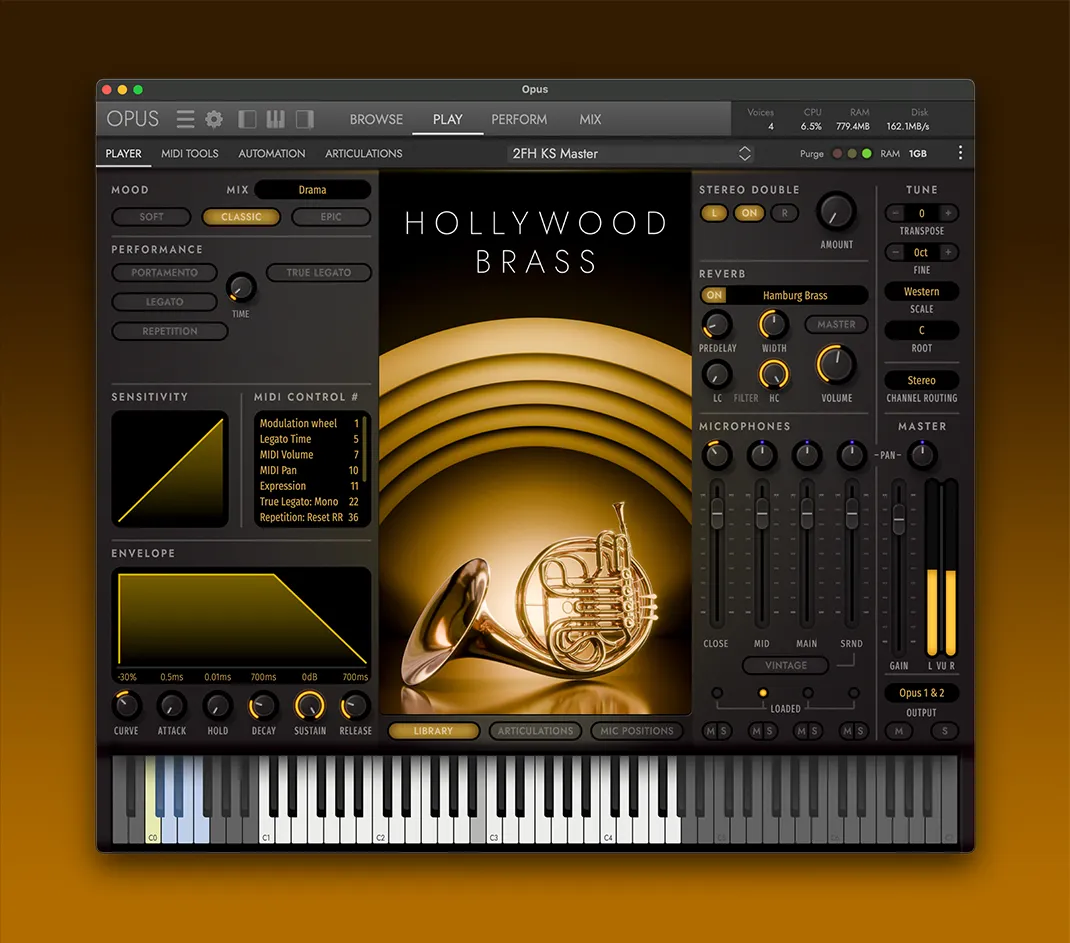
Task: Toggle the left sidebar panel icon
Action: pyautogui.click(x=247, y=119)
